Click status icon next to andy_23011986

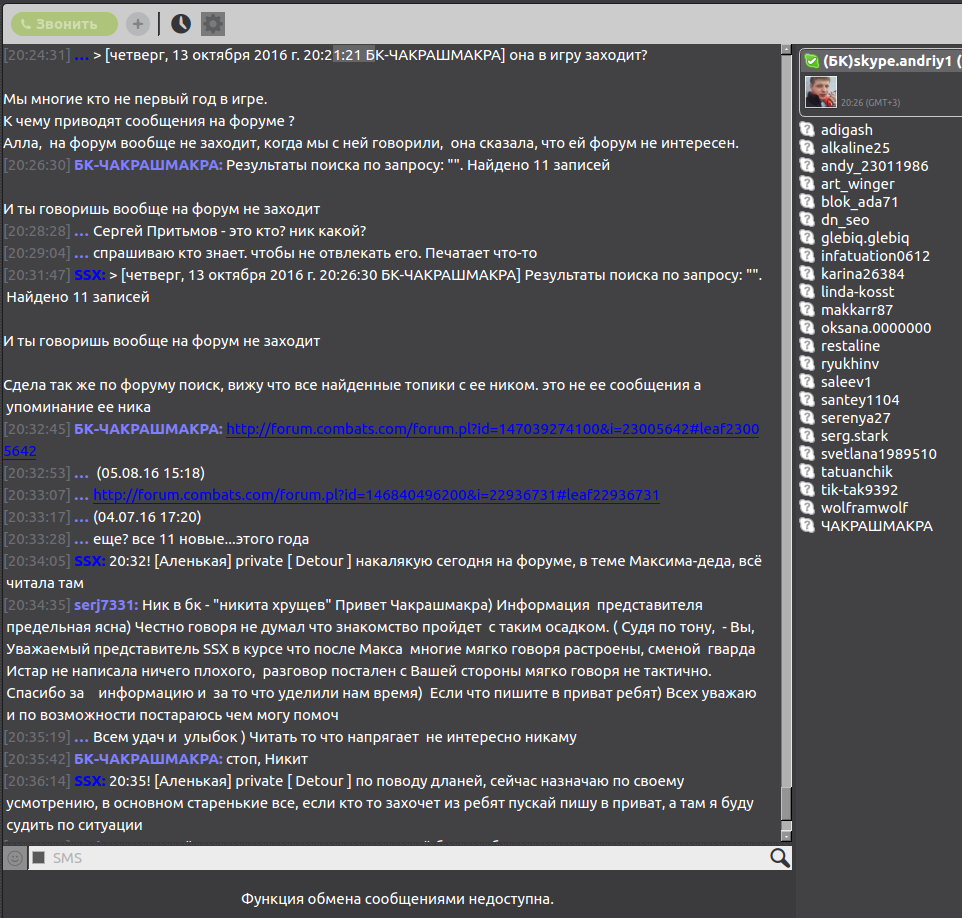(x=807, y=166)
